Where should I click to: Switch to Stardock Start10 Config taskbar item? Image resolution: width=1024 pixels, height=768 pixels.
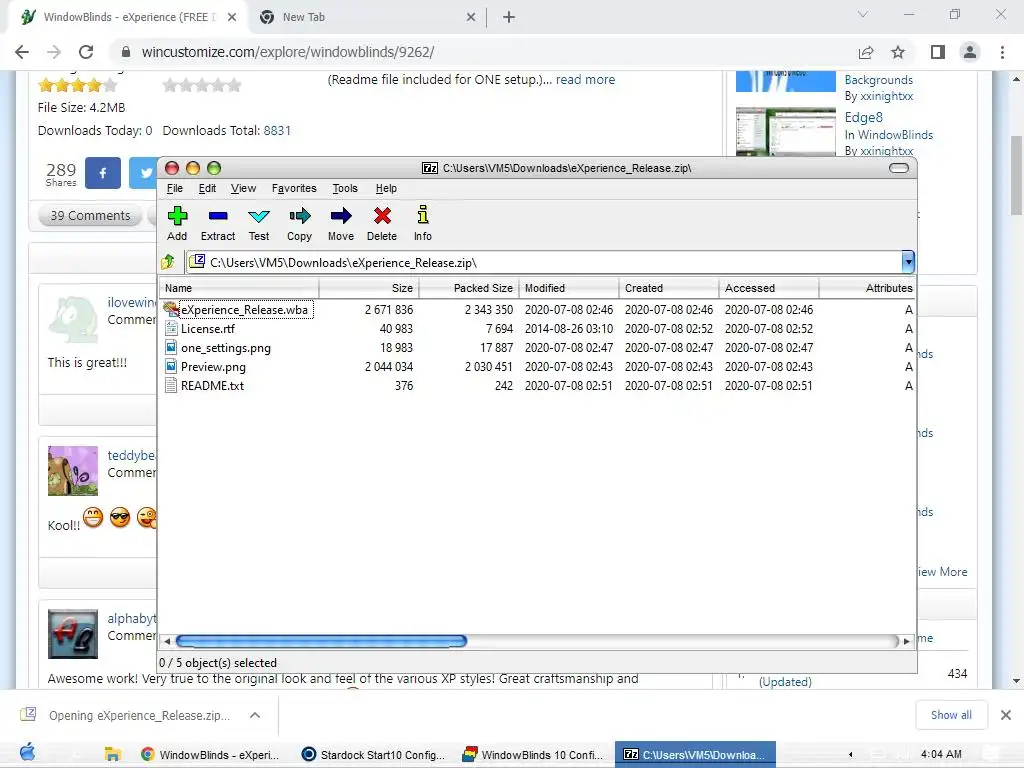click(374, 754)
